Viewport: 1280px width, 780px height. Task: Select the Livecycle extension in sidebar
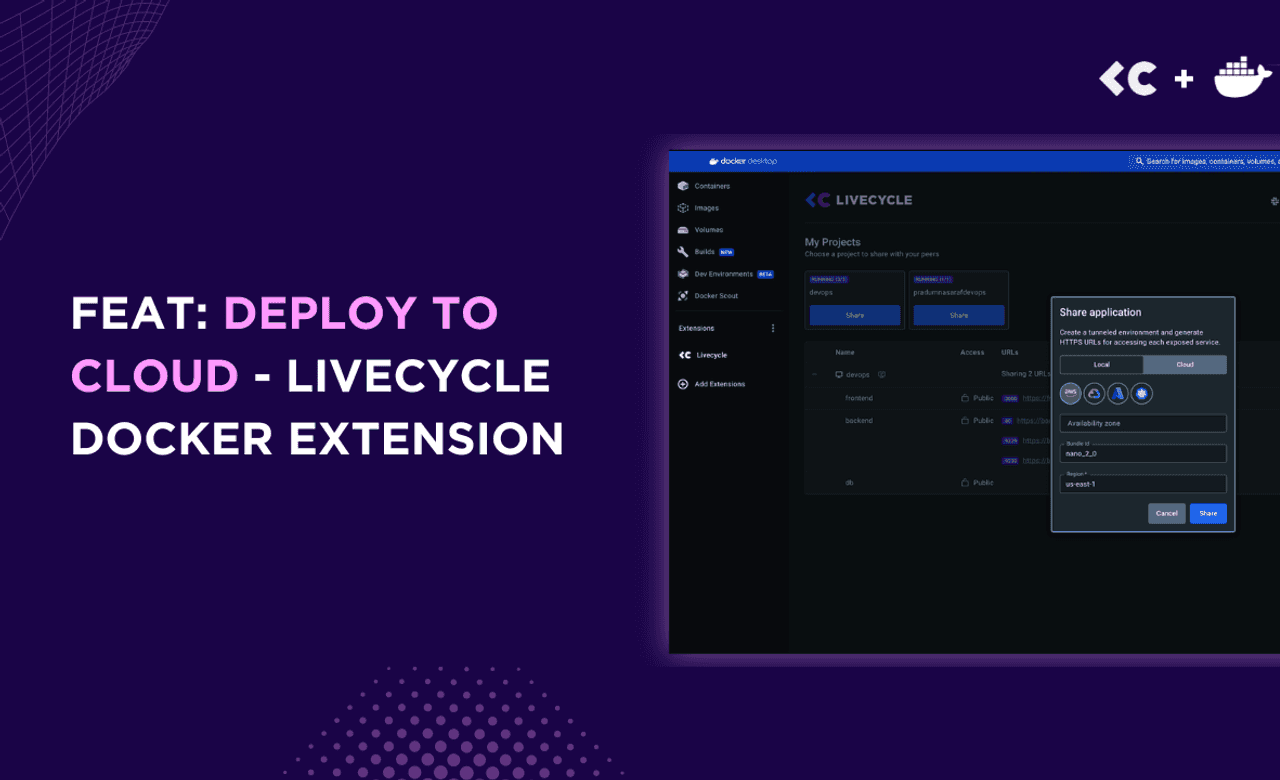703,355
